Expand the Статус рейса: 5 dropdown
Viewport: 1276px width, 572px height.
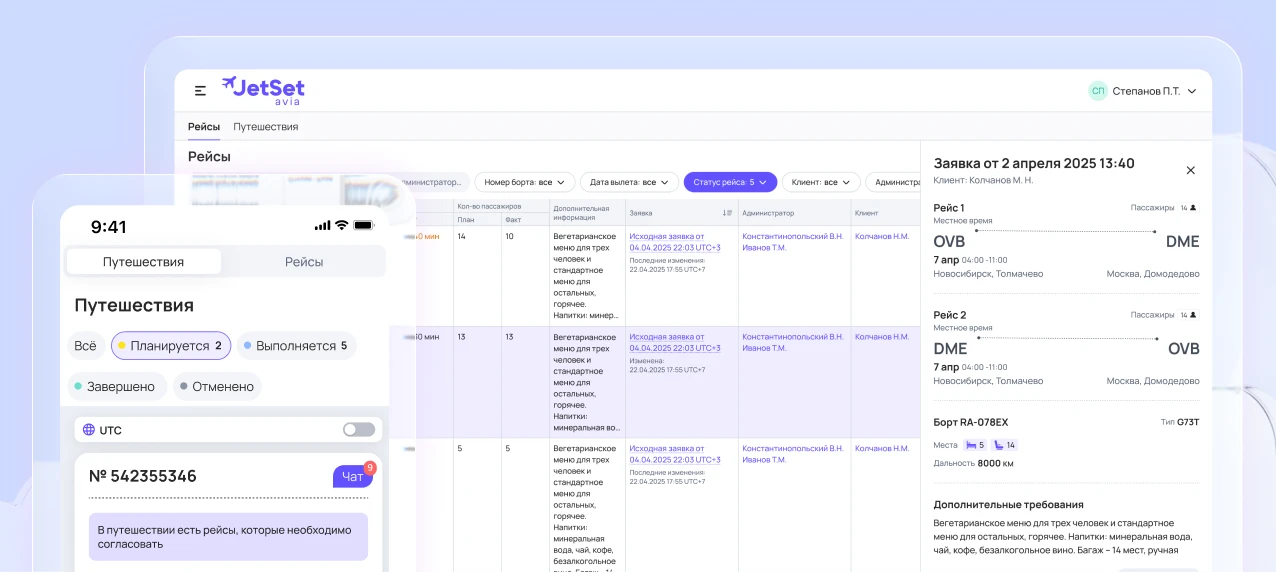point(730,182)
